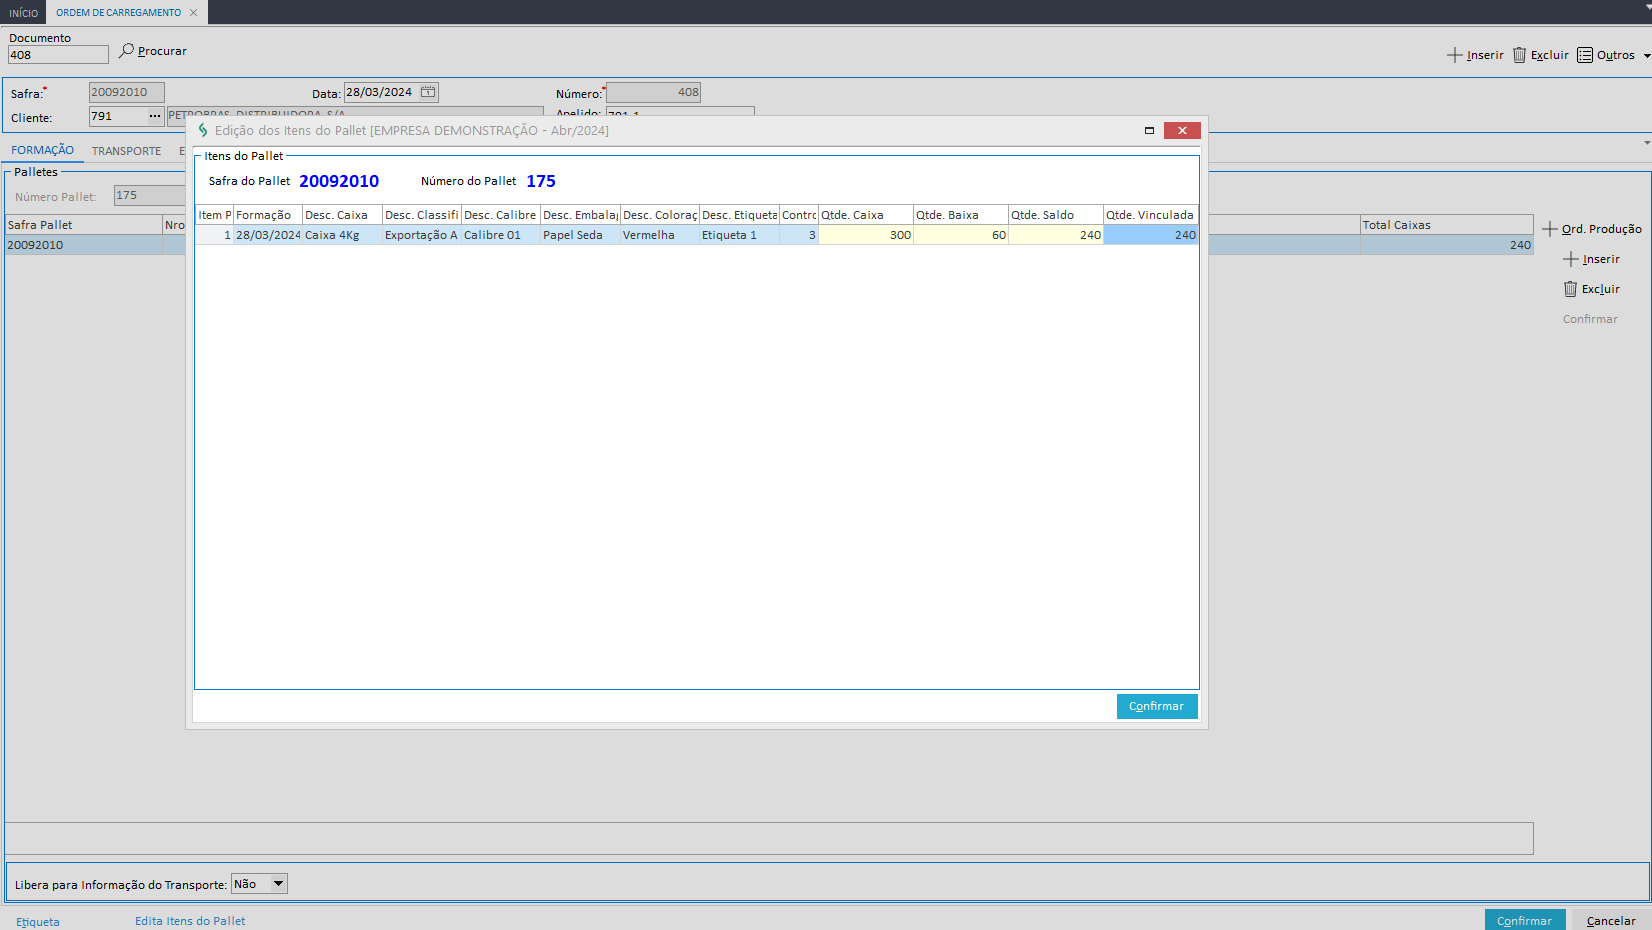Select the Qtde. Caixa cell 300

coord(866,235)
